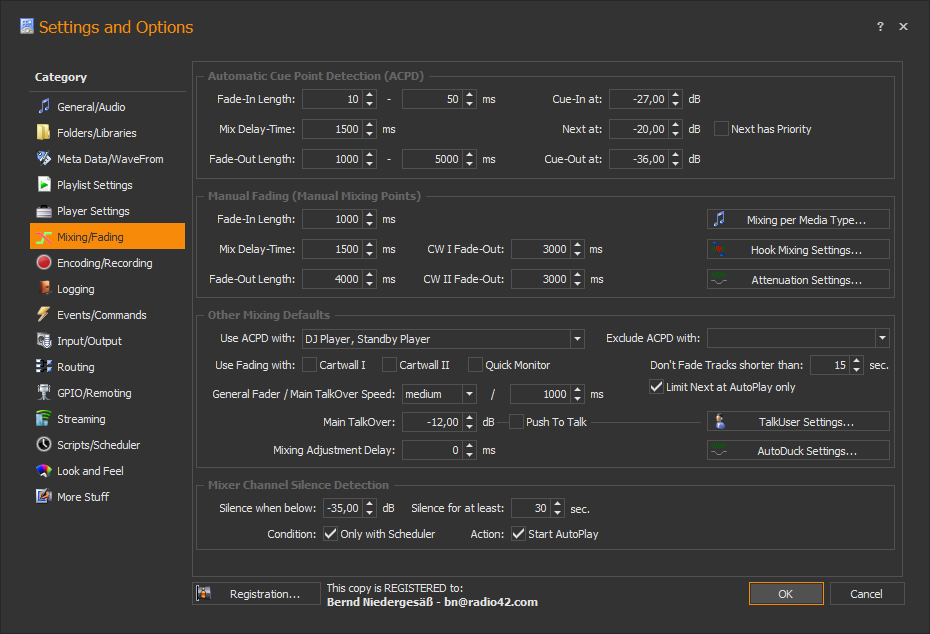This screenshot has width=930, height=634.
Task: Expand the Use ACPD with dropdown
Action: tap(577, 339)
